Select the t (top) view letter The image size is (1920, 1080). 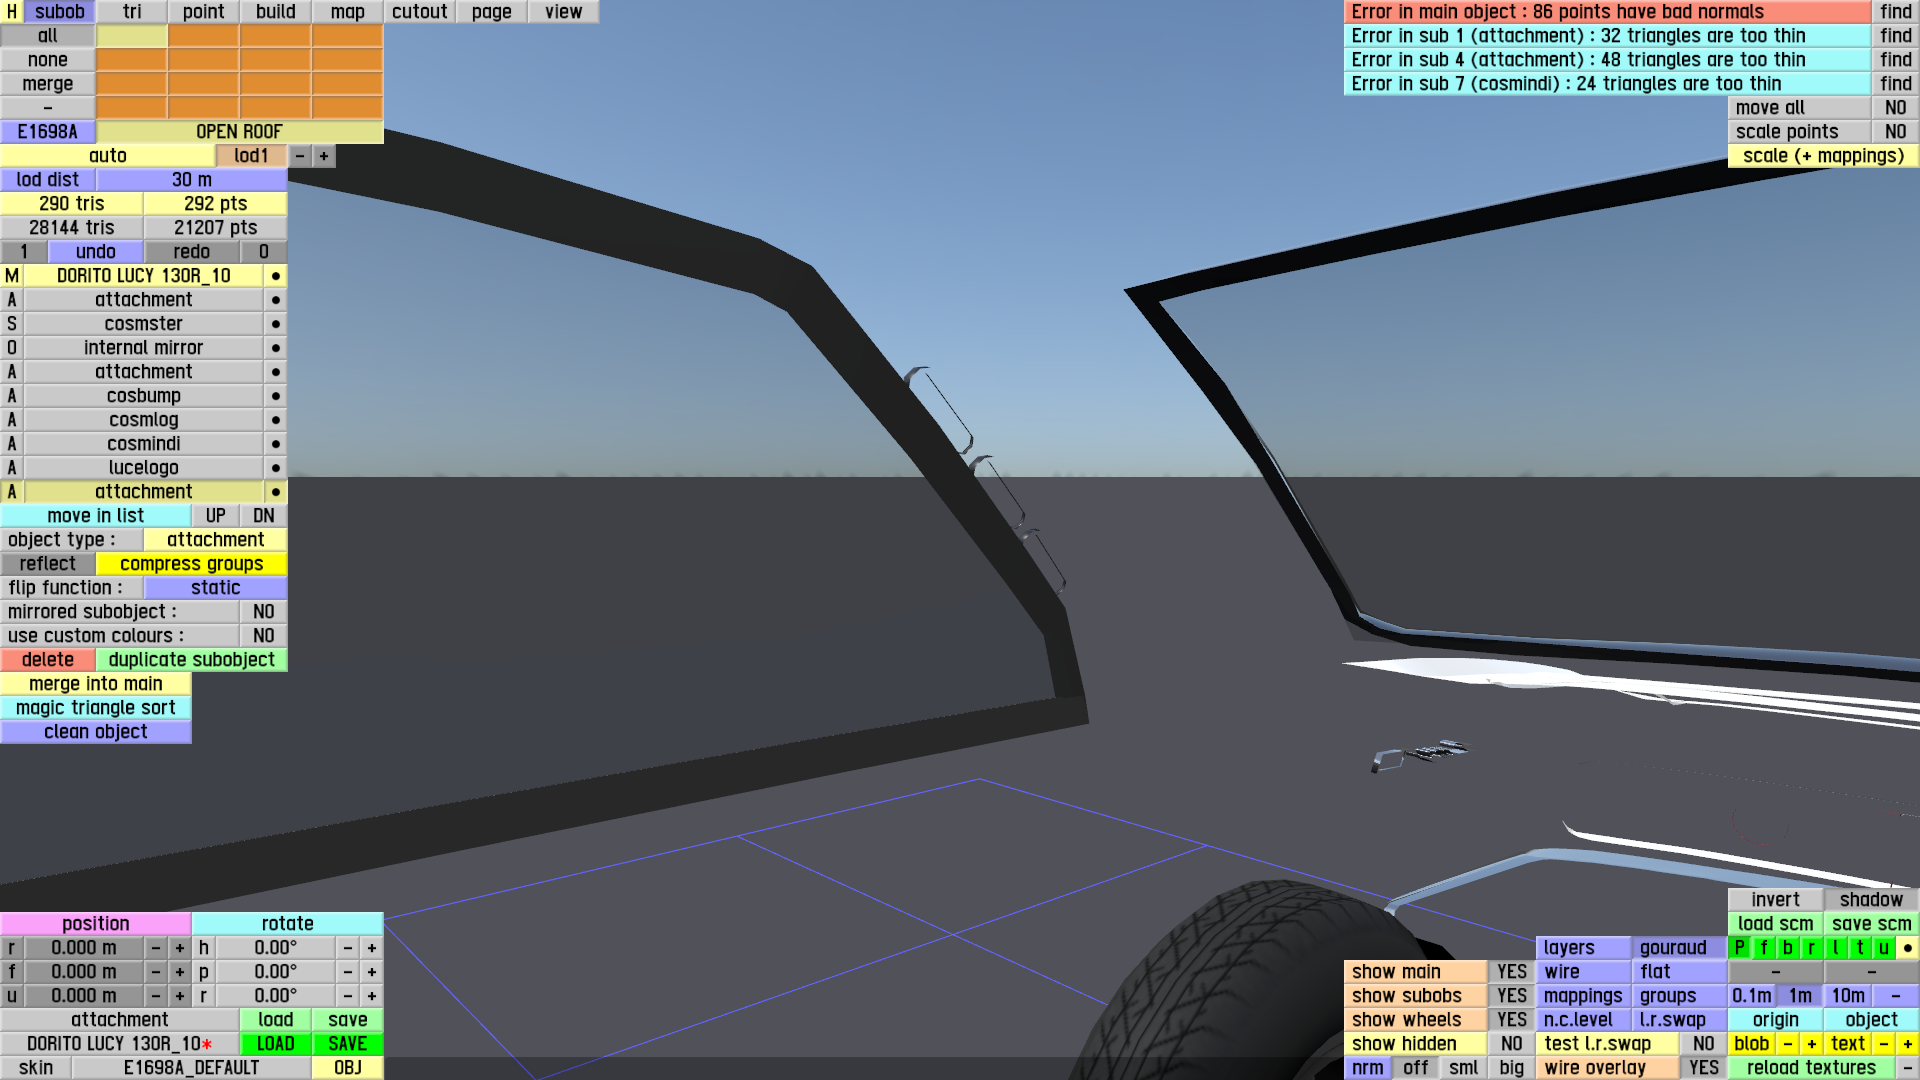point(1859,948)
